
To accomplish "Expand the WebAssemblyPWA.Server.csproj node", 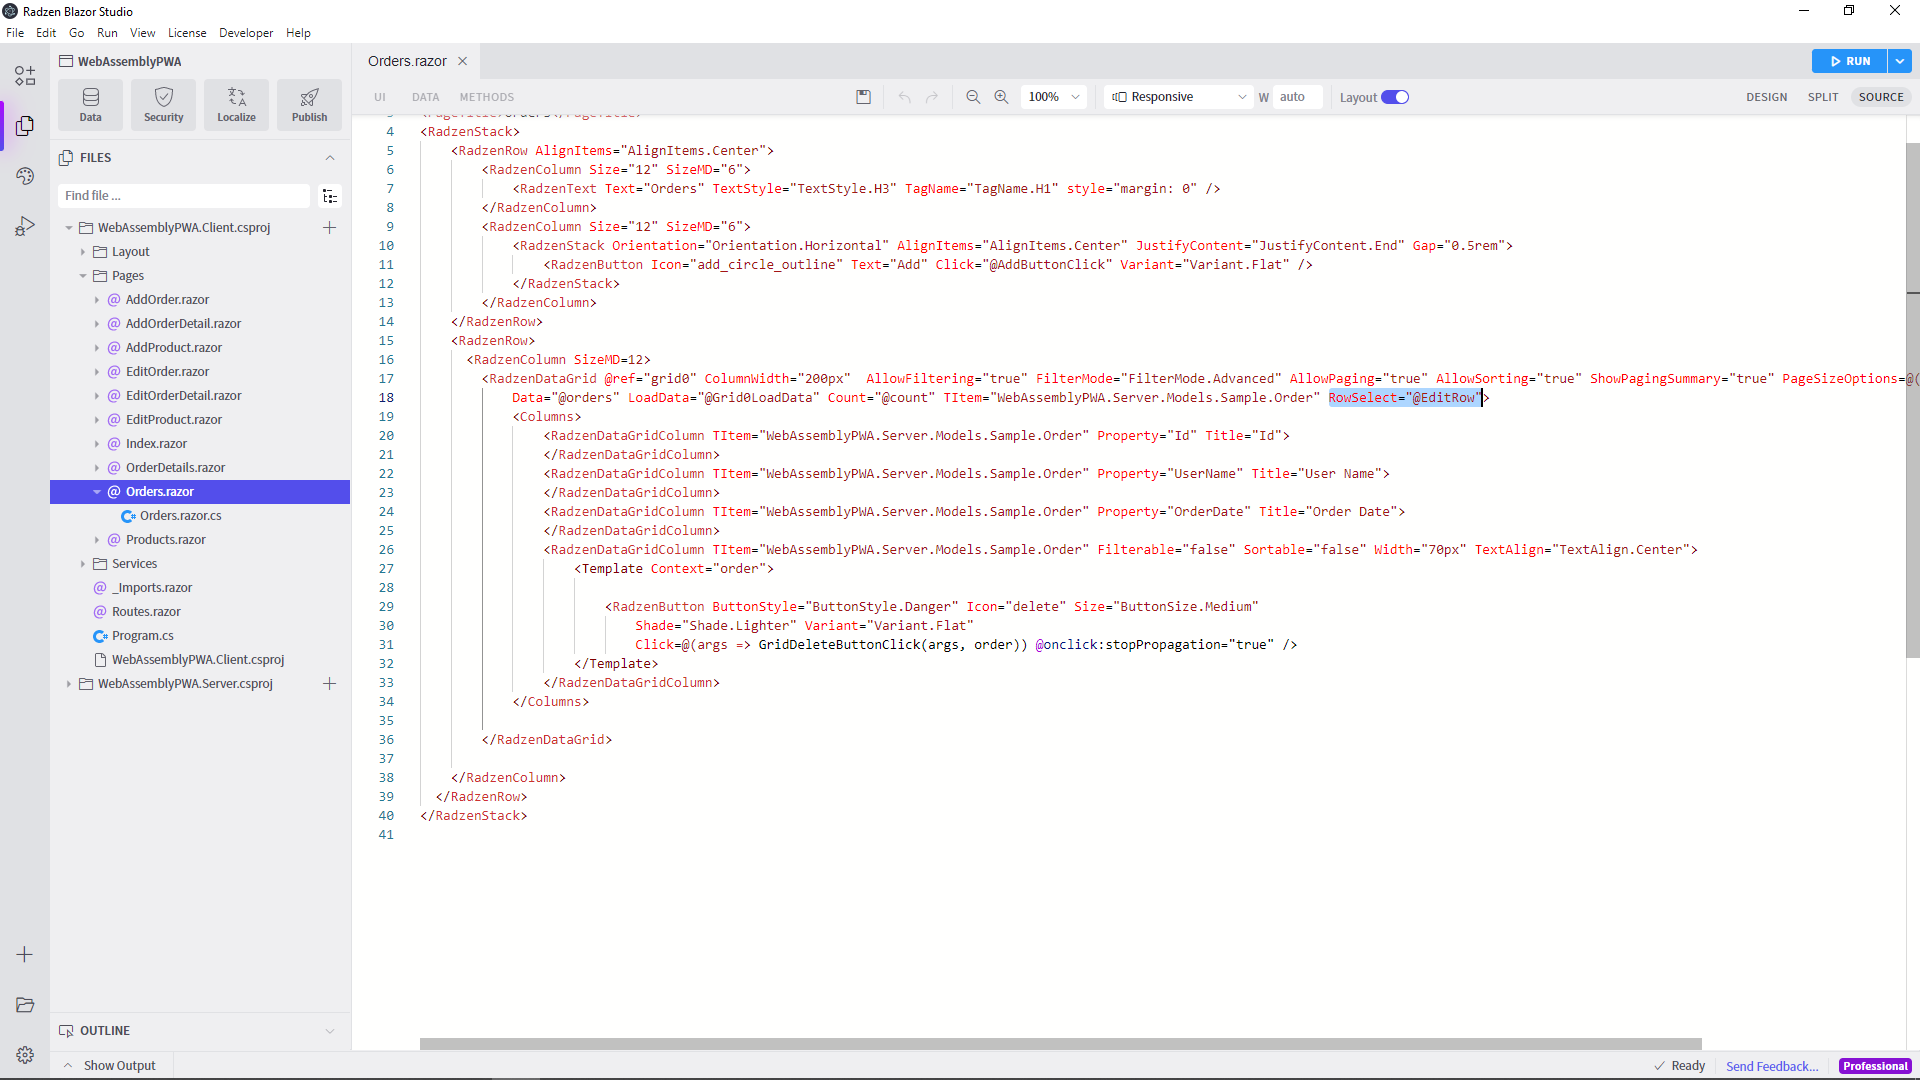I will (69, 684).
